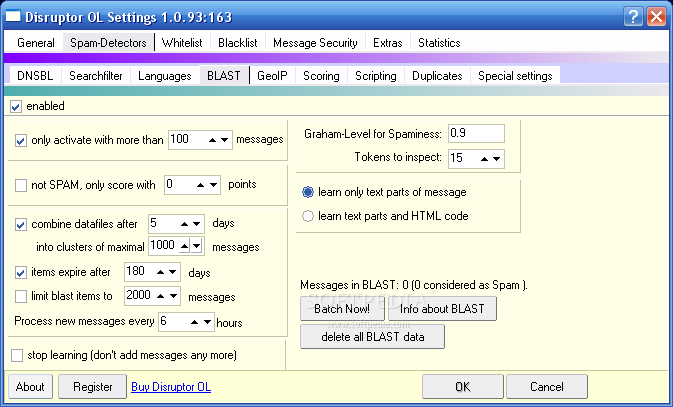Select 'learn text parts and HTML code'
The width and height of the screenshot is (673, 407).
tap(308, 216)
